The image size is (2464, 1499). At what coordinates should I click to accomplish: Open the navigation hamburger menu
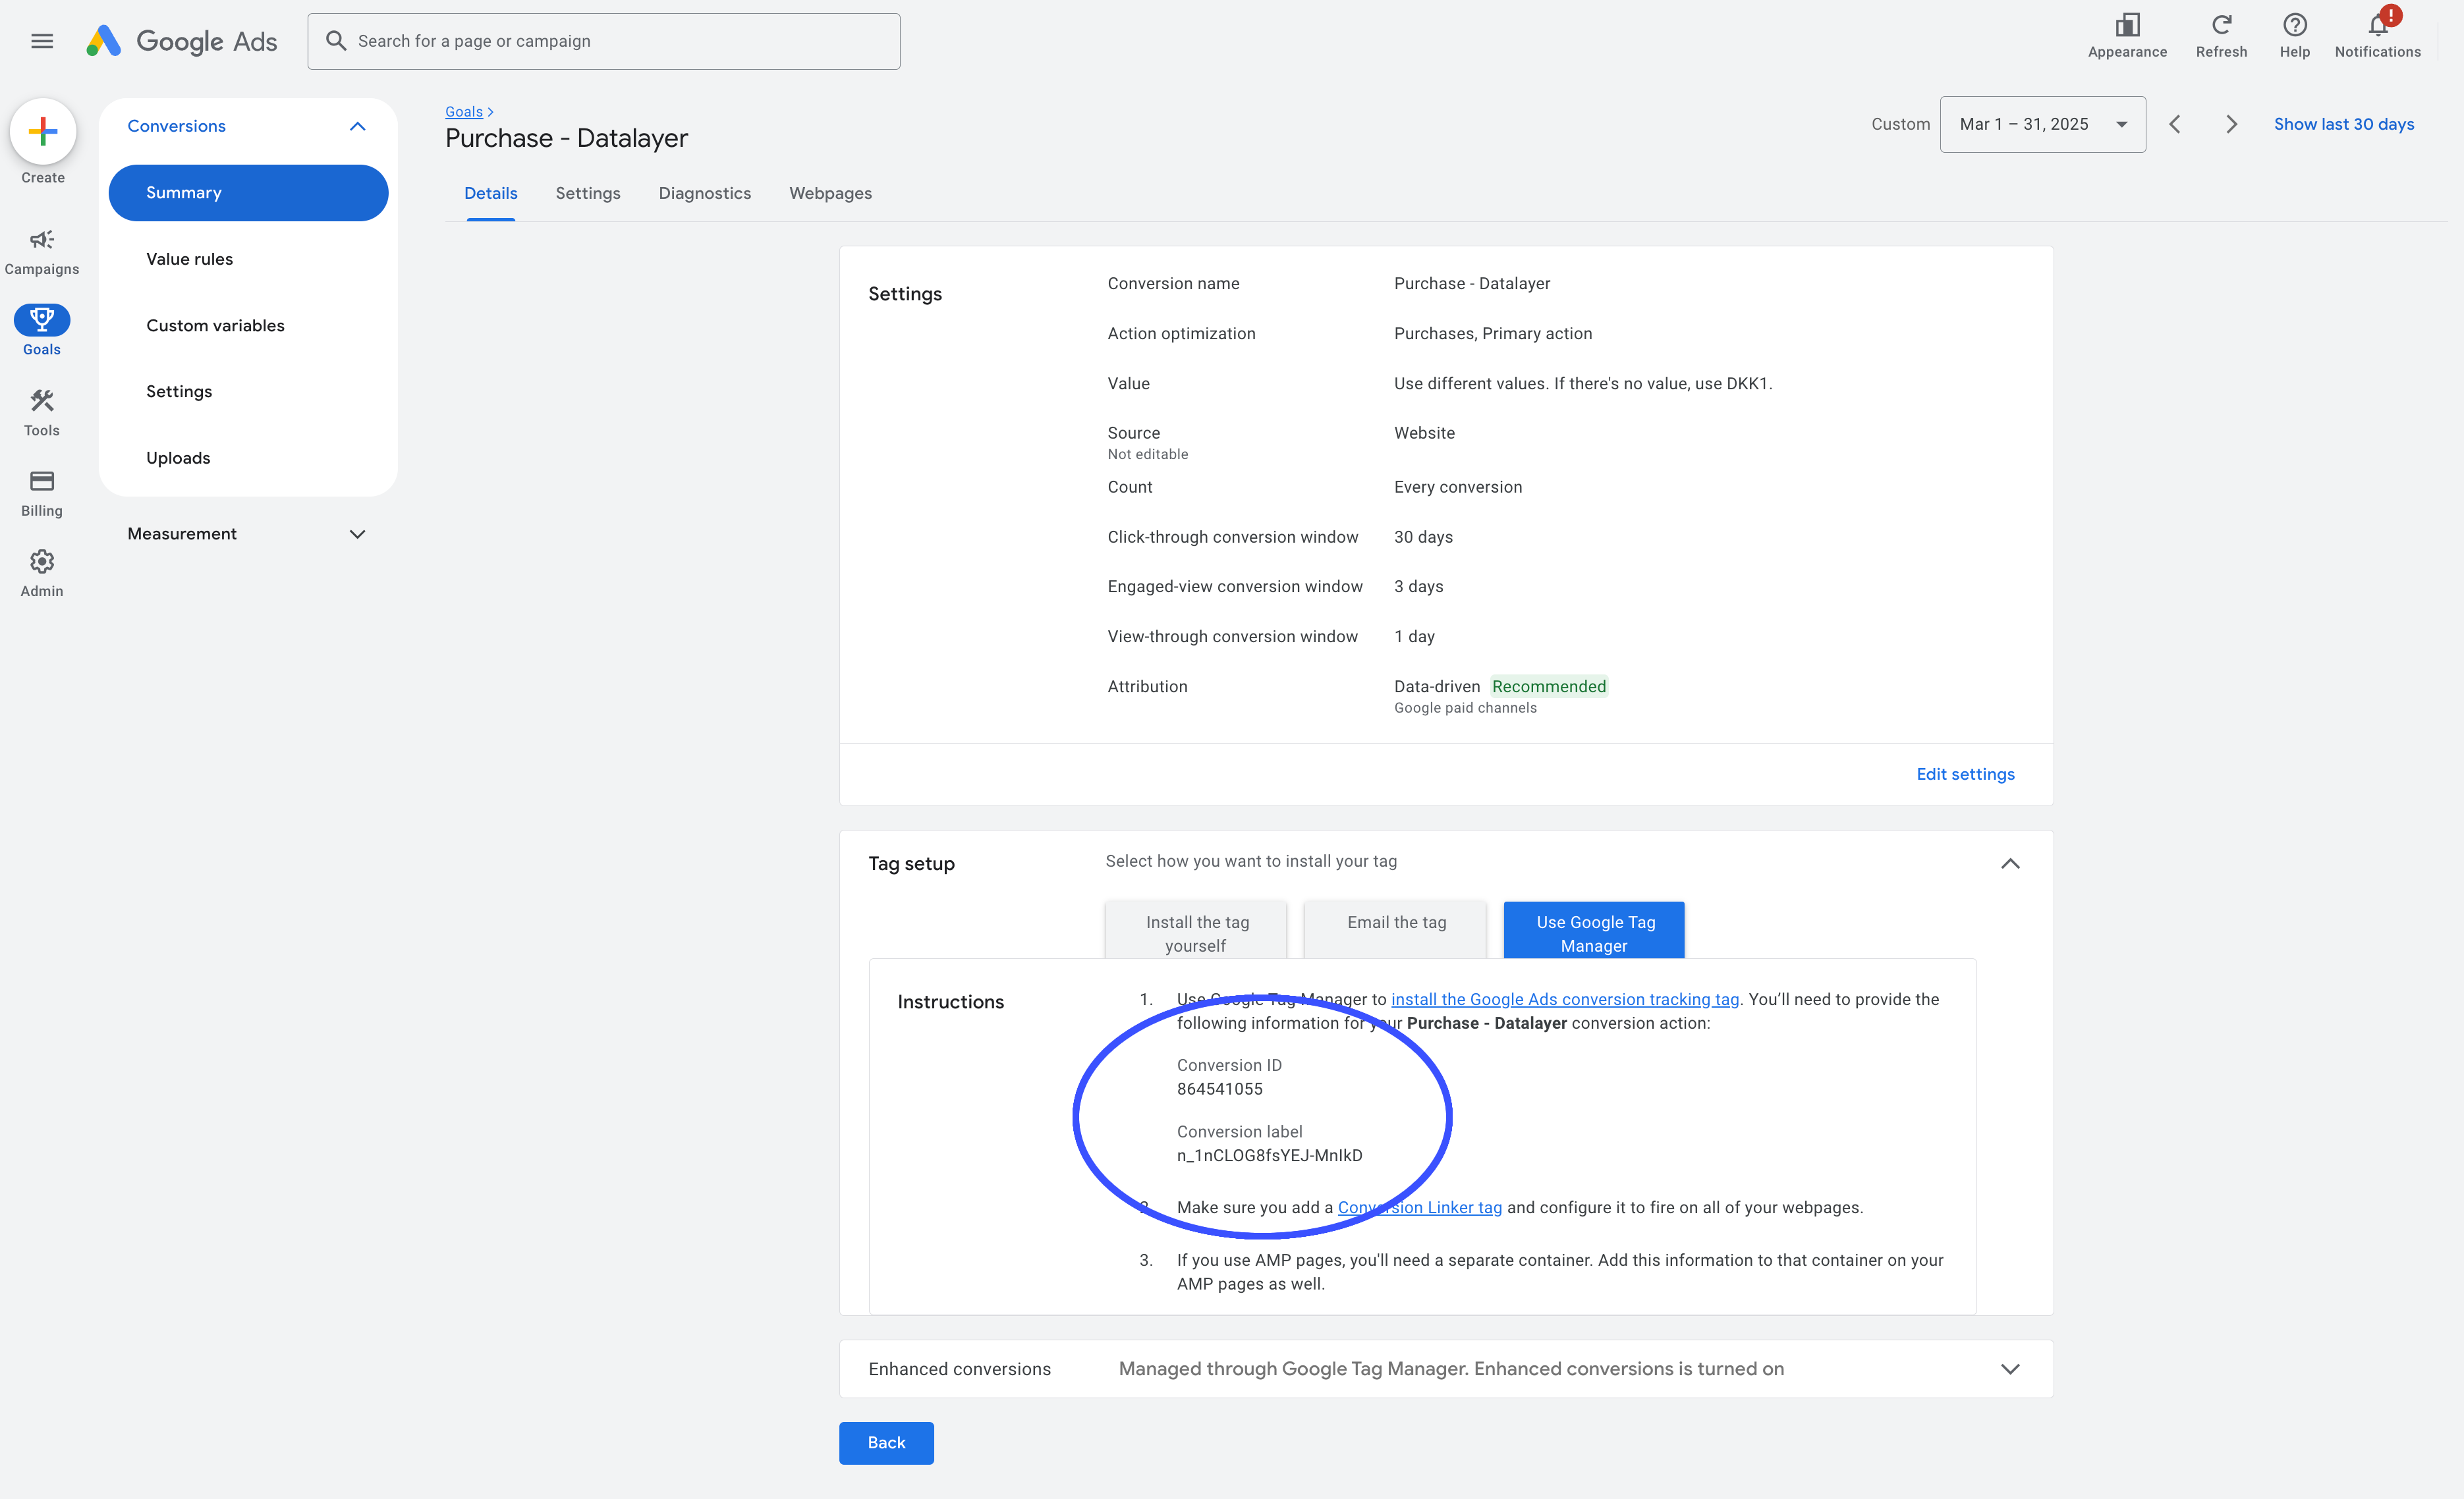tap(42, 41)
